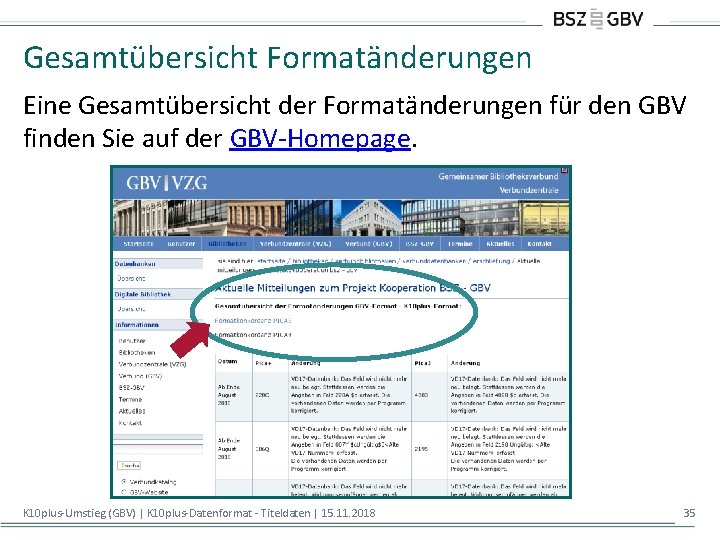This screenshot has width=720, height=540.
Task: Open the Verbundzentrale (VZG) navigation tab
Action: tap(295, 244)
